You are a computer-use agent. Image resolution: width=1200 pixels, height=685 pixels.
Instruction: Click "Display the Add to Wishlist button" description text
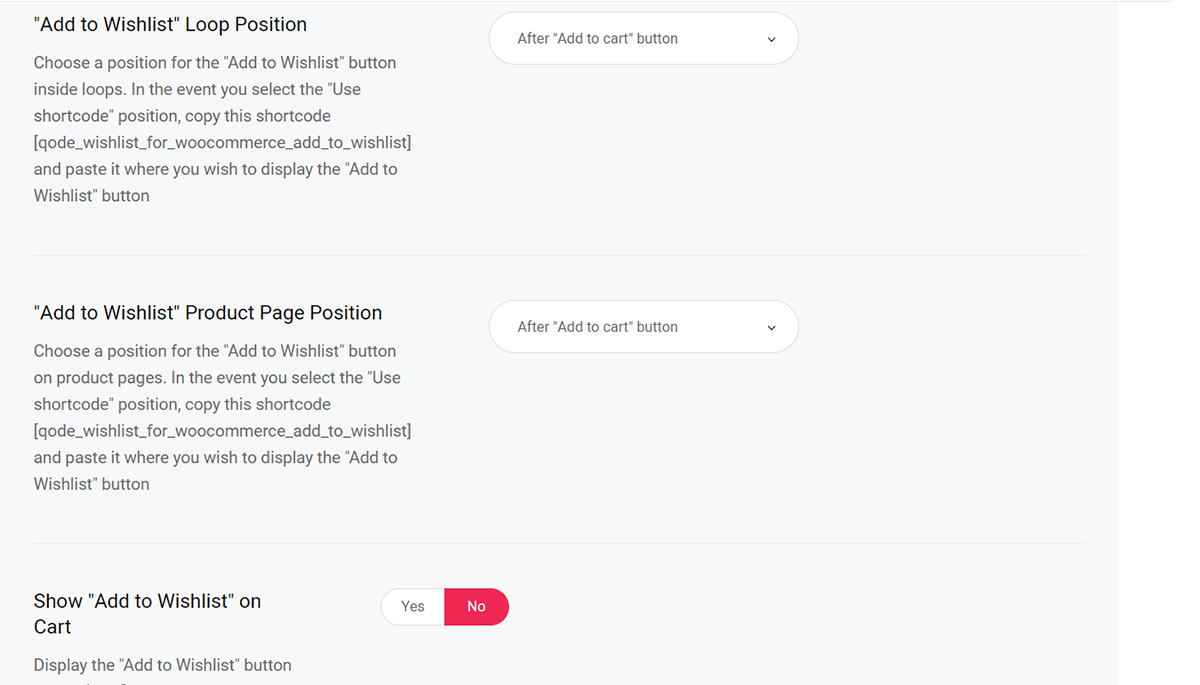163,665
